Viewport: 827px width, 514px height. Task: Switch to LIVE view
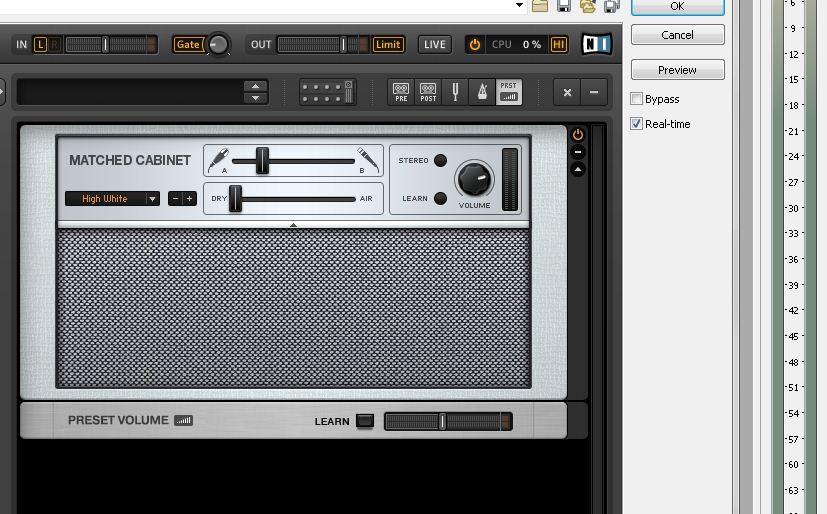tap(435, 45)
